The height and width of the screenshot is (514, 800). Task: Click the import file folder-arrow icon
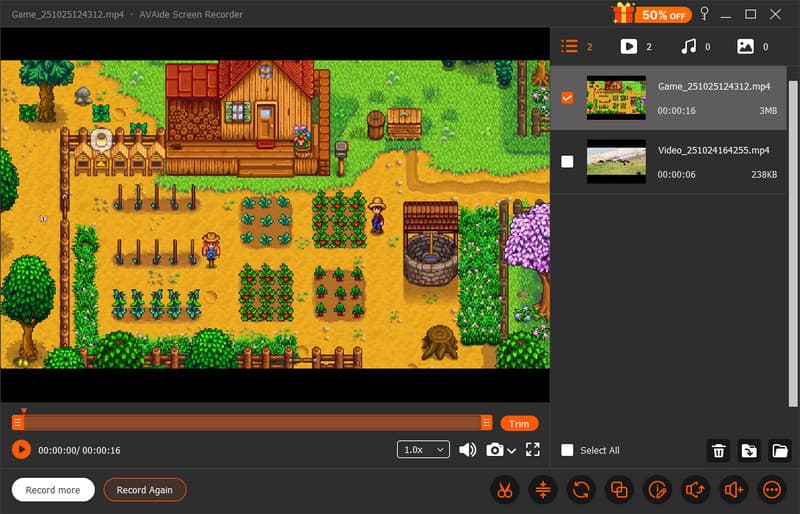click(749, 451)
